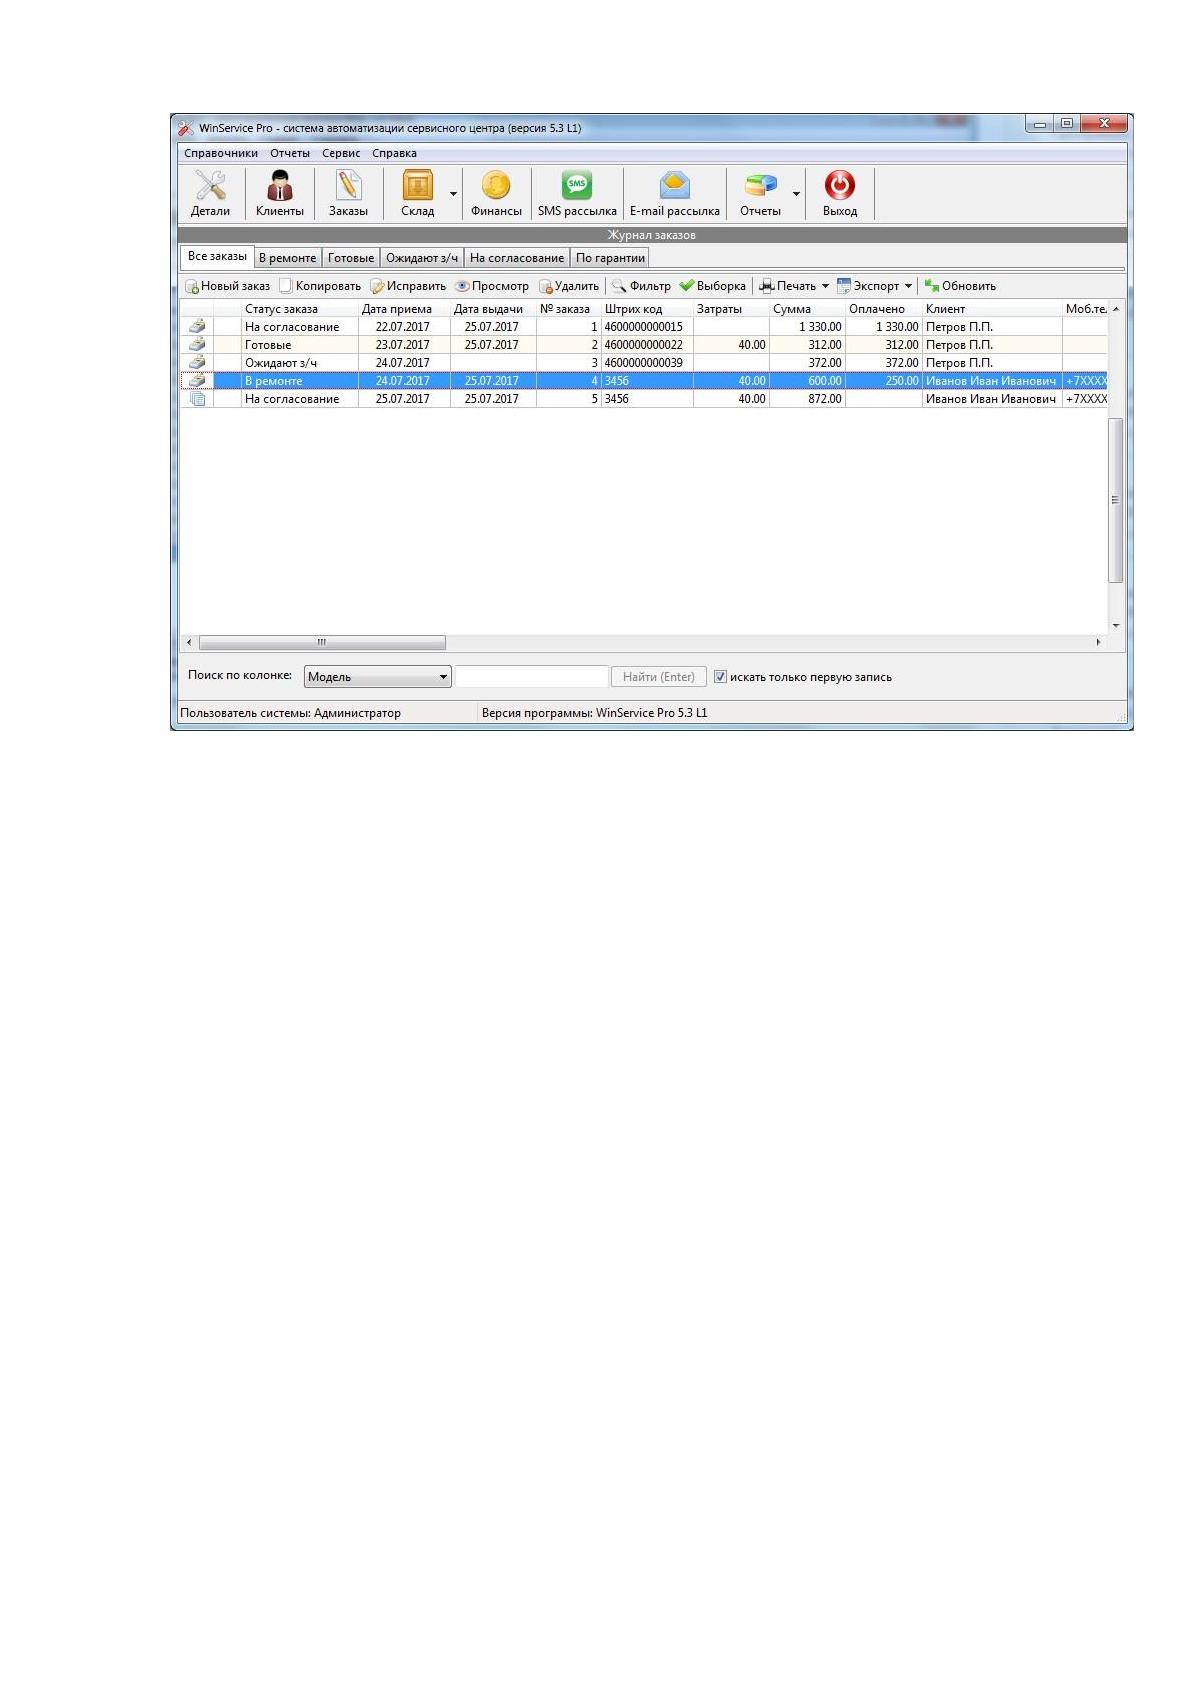Refresh the list with Обновить
This screenshot has width=1191, height=1684.
960,286
